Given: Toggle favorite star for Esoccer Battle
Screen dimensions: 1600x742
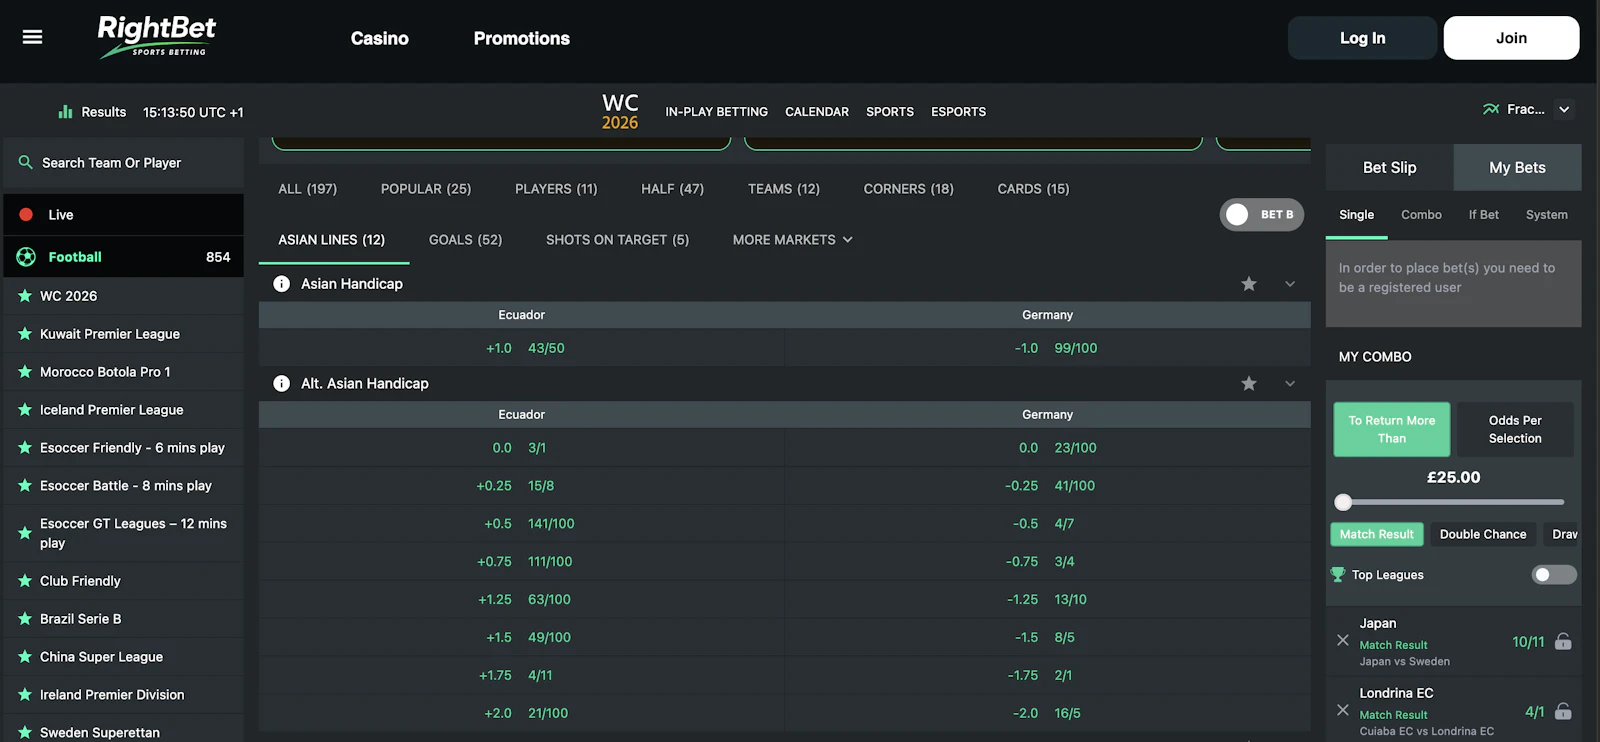Looking at the screenshot, I should coord(25,486).
